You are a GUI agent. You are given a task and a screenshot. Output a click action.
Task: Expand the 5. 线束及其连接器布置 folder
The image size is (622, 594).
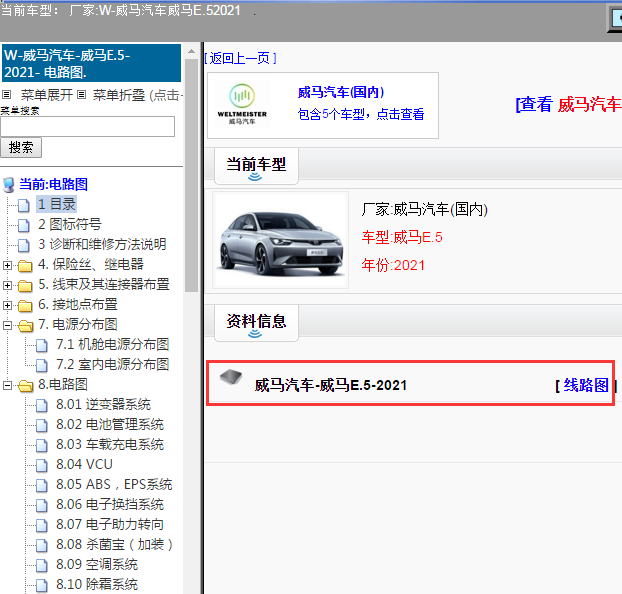7,285
